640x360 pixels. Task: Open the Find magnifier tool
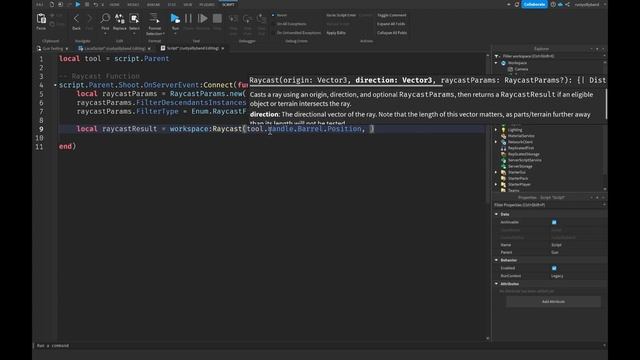click(105, 18)
